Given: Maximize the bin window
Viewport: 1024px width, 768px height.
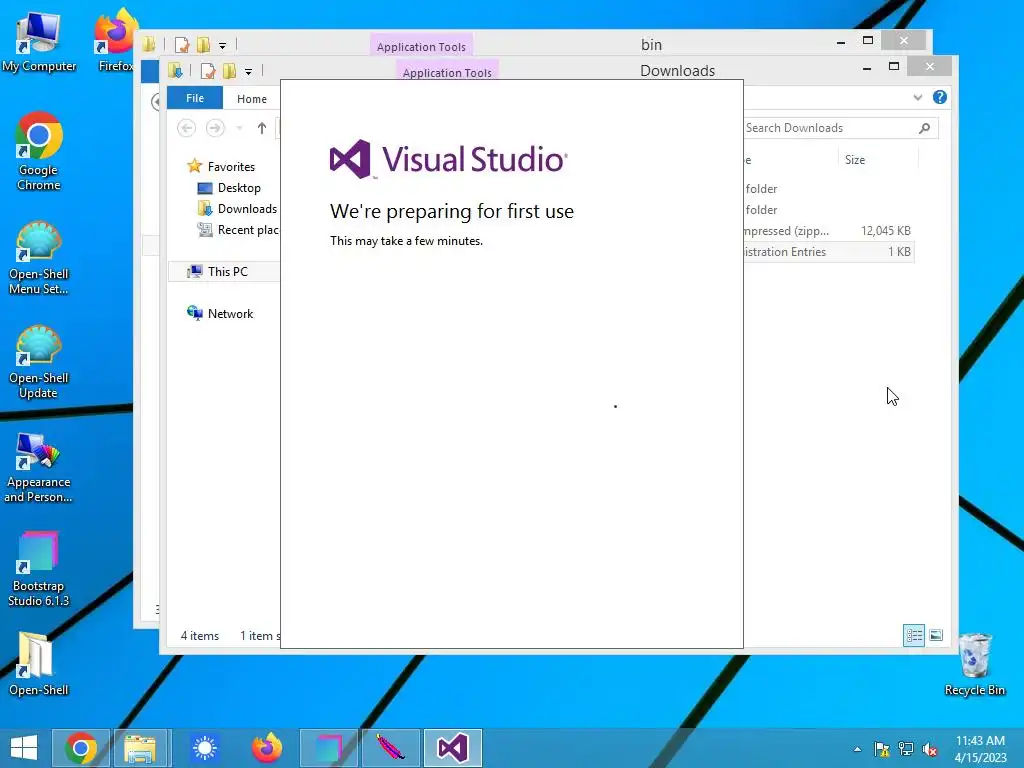Looking at the screenshot, I should pos(868,40).
